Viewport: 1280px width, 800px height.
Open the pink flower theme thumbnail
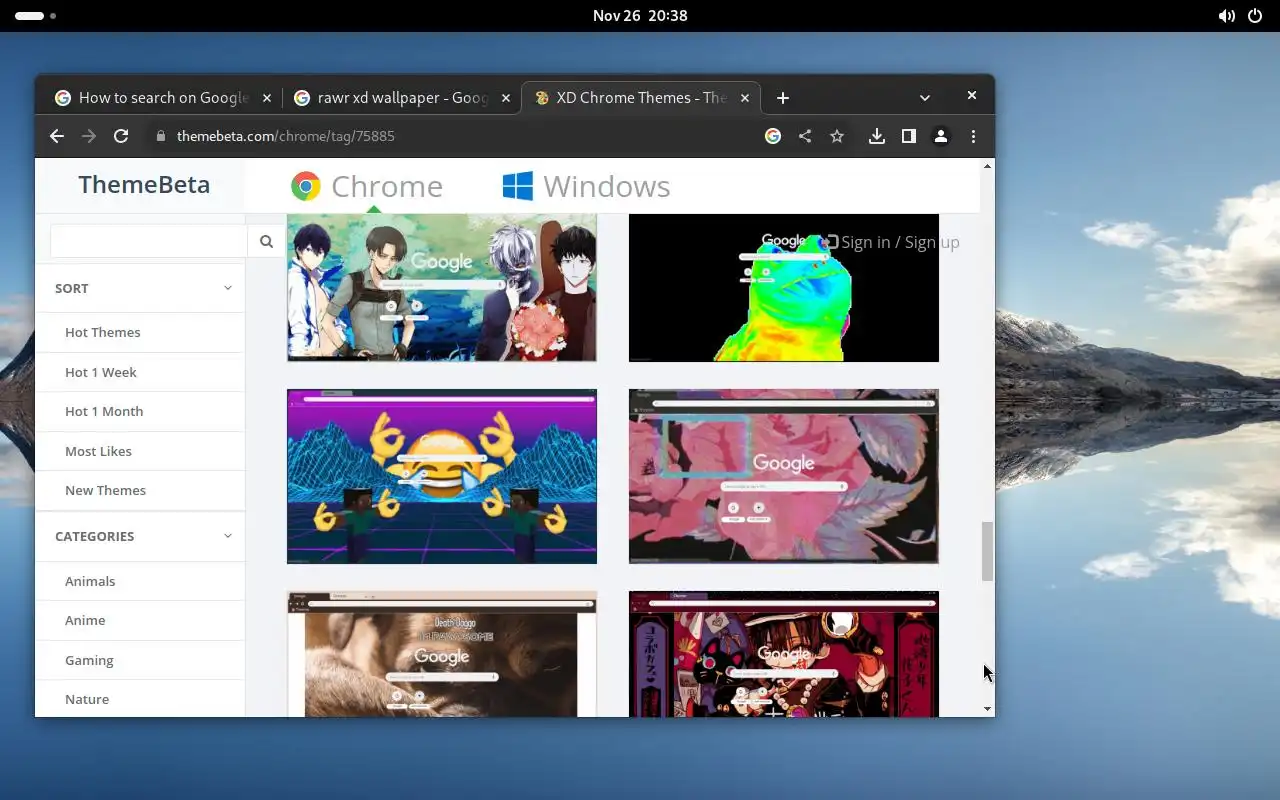784,476
